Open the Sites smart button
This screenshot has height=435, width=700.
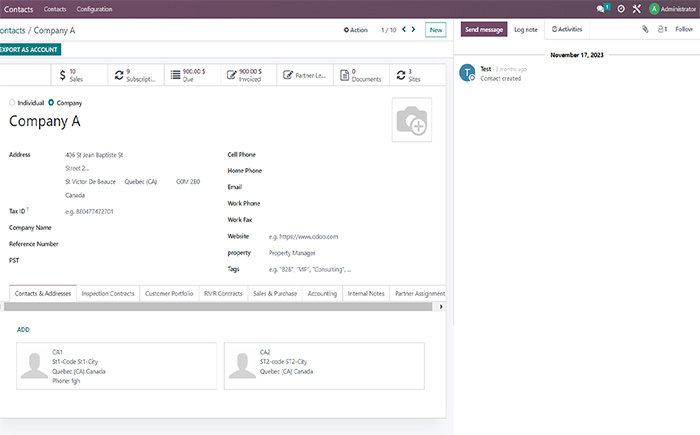418,75
